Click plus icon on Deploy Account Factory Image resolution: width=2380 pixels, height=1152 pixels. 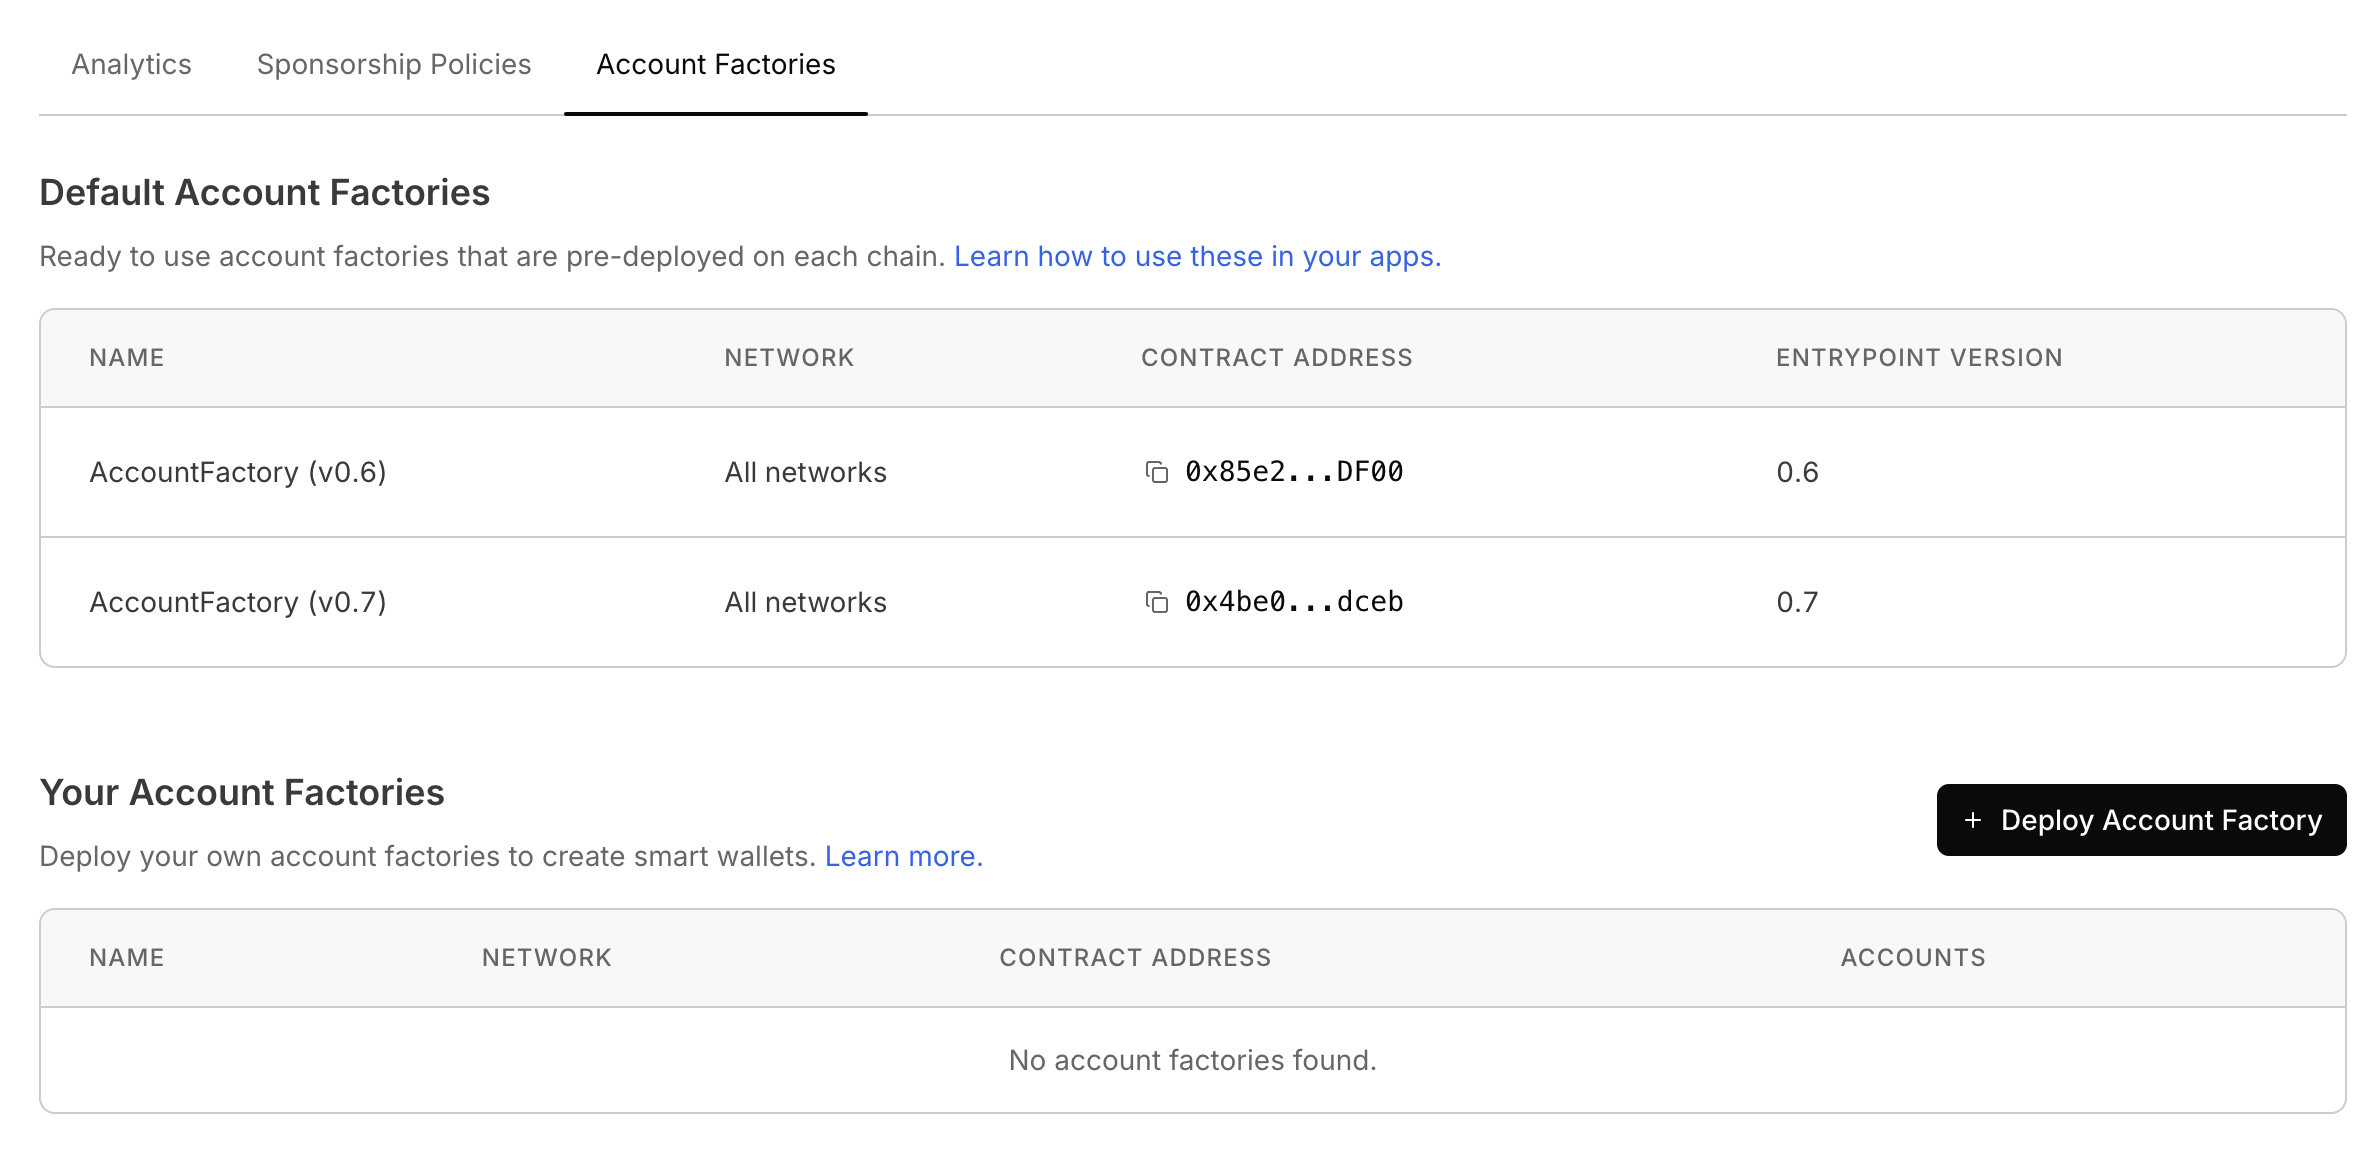[1972, 820]
